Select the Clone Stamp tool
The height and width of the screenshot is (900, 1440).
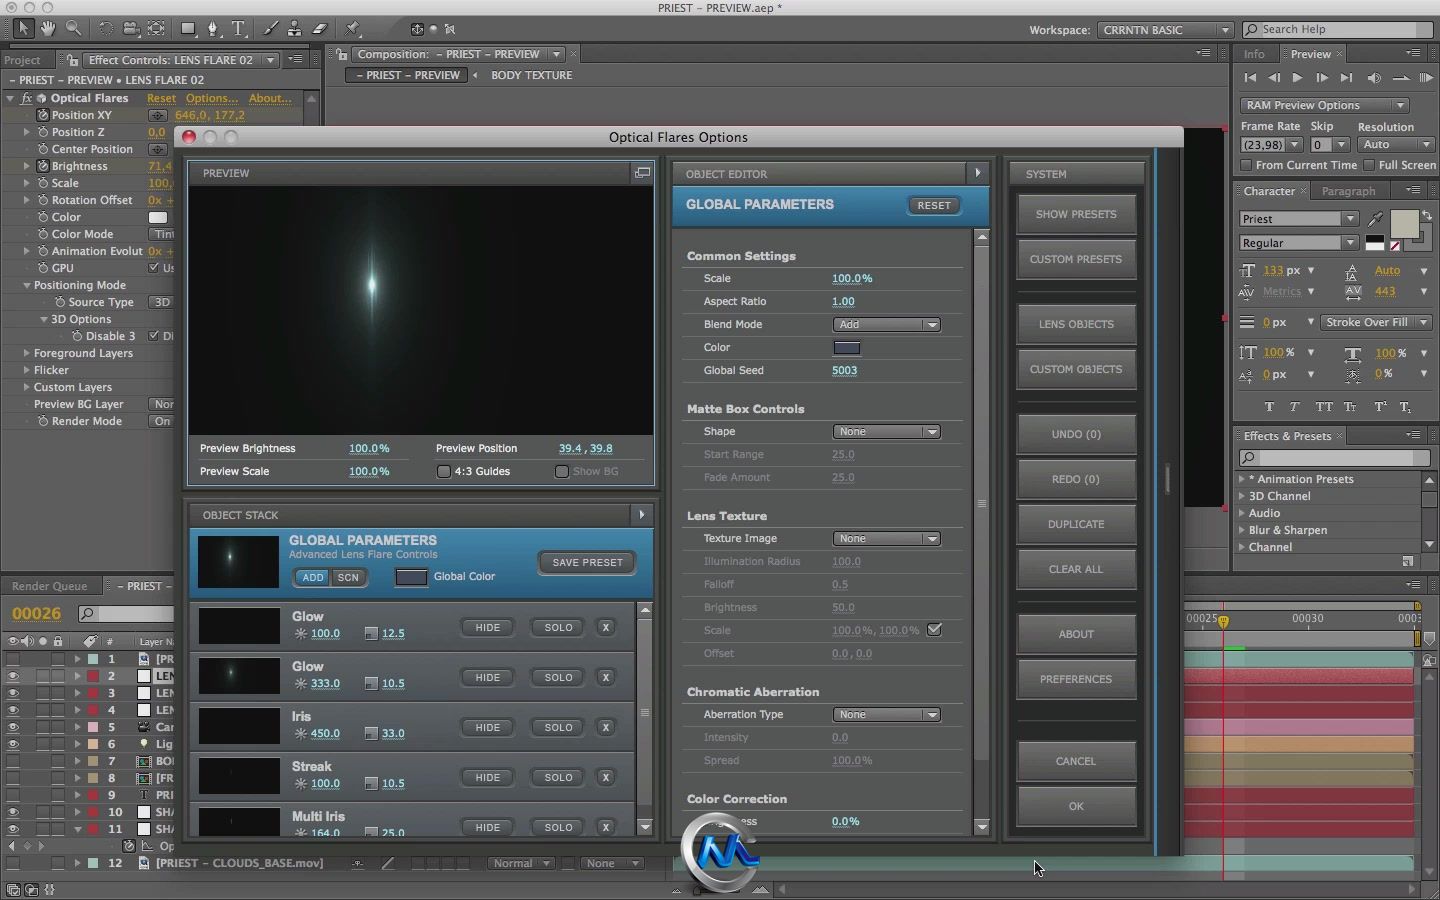295,28
